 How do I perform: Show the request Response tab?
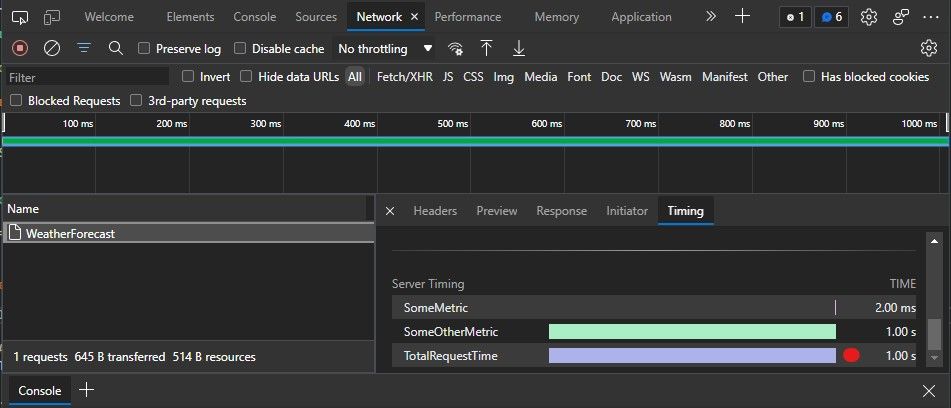click(x=562, y=211)
